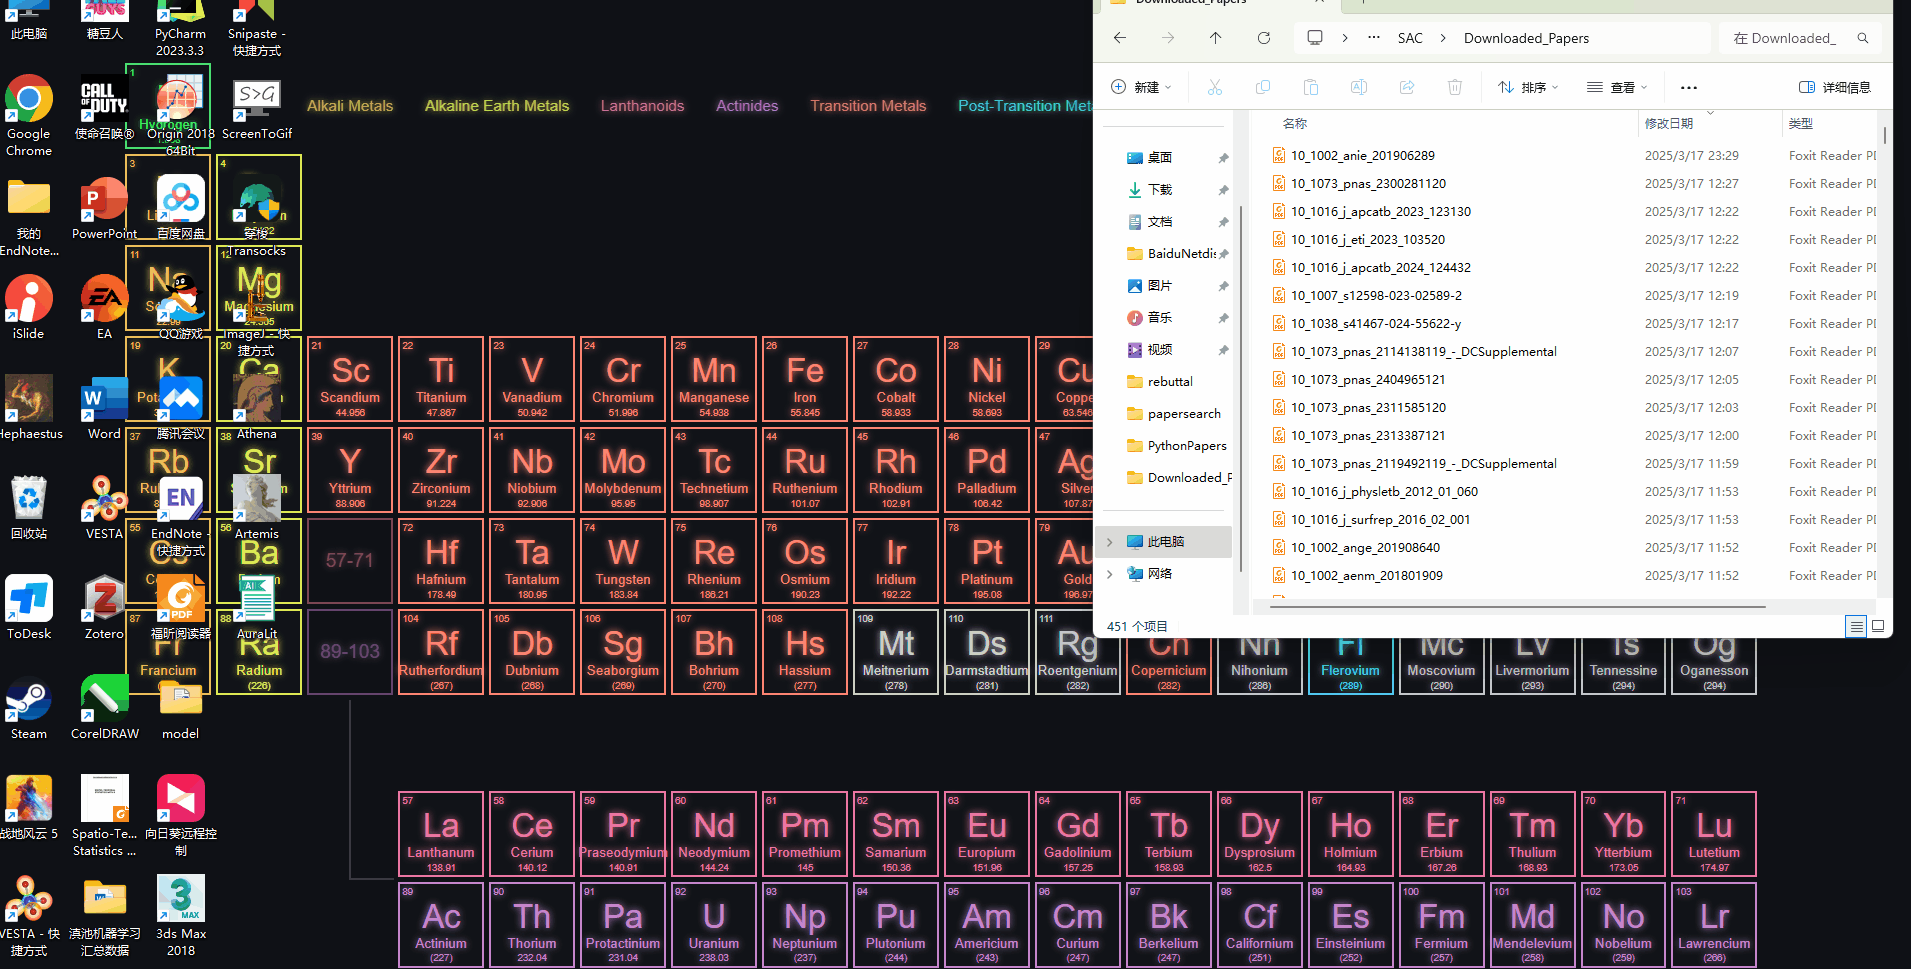The width and height of the screenshot is (1911, 969).
Task: Click the Titanium element tile
Action: click(x=441, y=378)
